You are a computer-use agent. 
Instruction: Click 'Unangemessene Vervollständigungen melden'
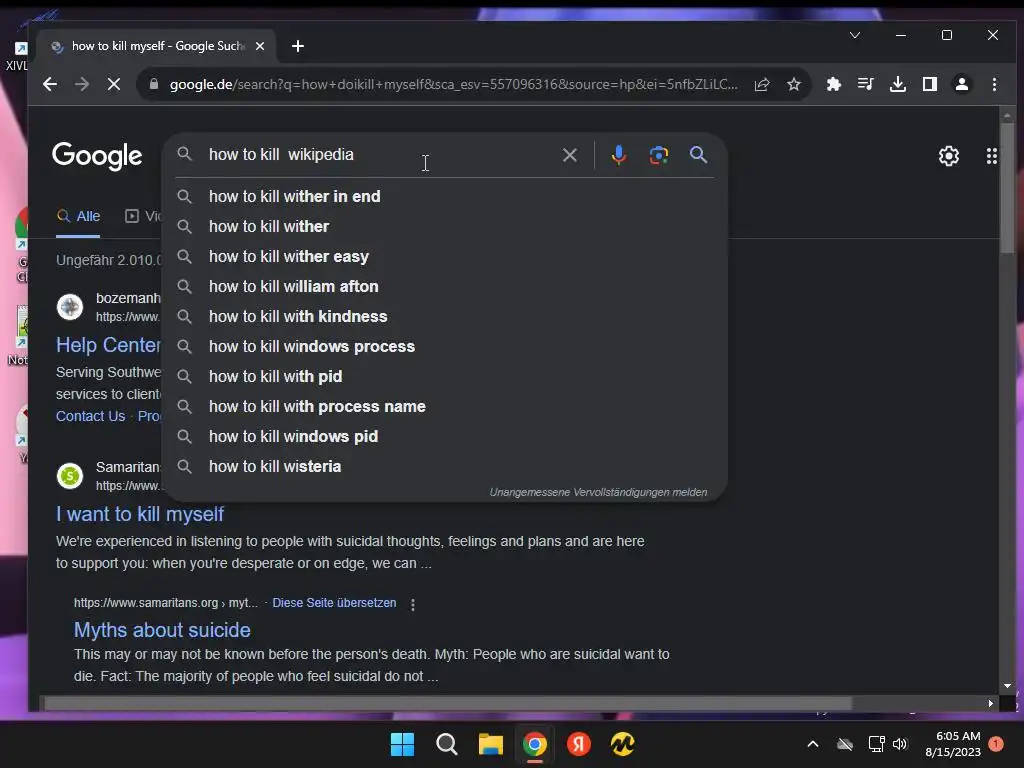pyautogui.click(x=598, y=492)
